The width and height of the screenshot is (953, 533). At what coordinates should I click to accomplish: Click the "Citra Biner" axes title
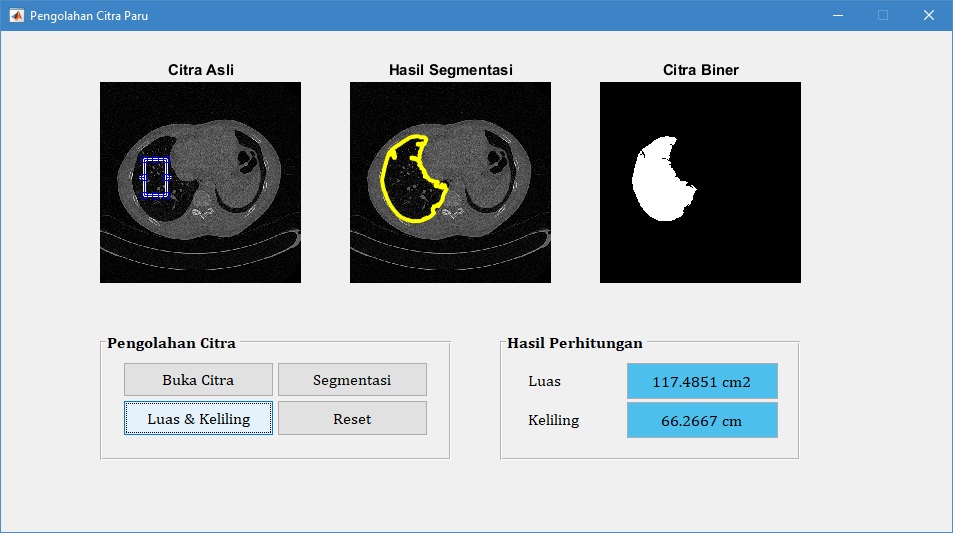[x=700, y=70]
